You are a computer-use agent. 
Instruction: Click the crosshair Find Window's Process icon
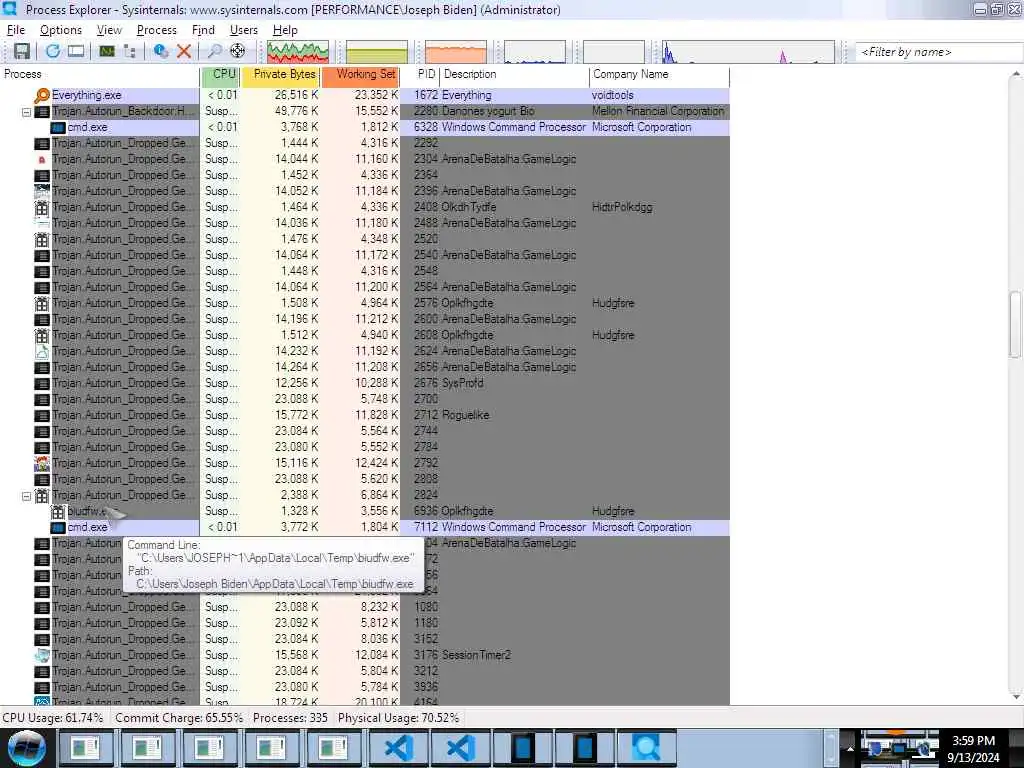[x=238, y=51]
